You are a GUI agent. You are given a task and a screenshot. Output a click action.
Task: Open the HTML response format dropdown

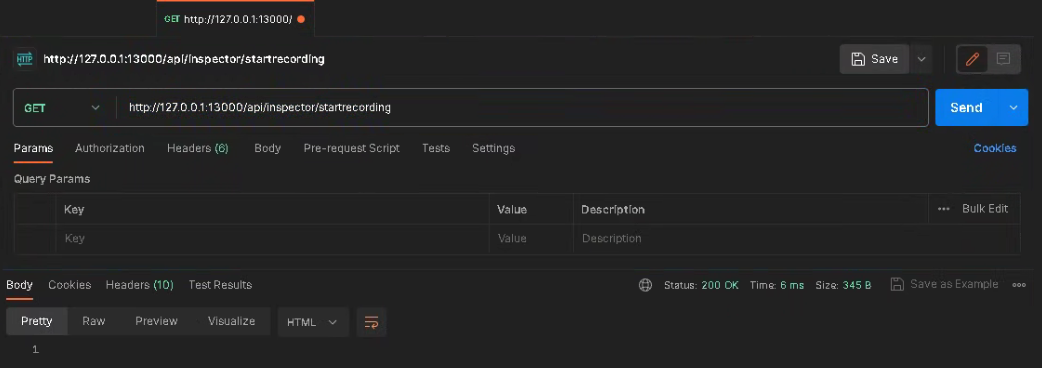tap(312, 322)
